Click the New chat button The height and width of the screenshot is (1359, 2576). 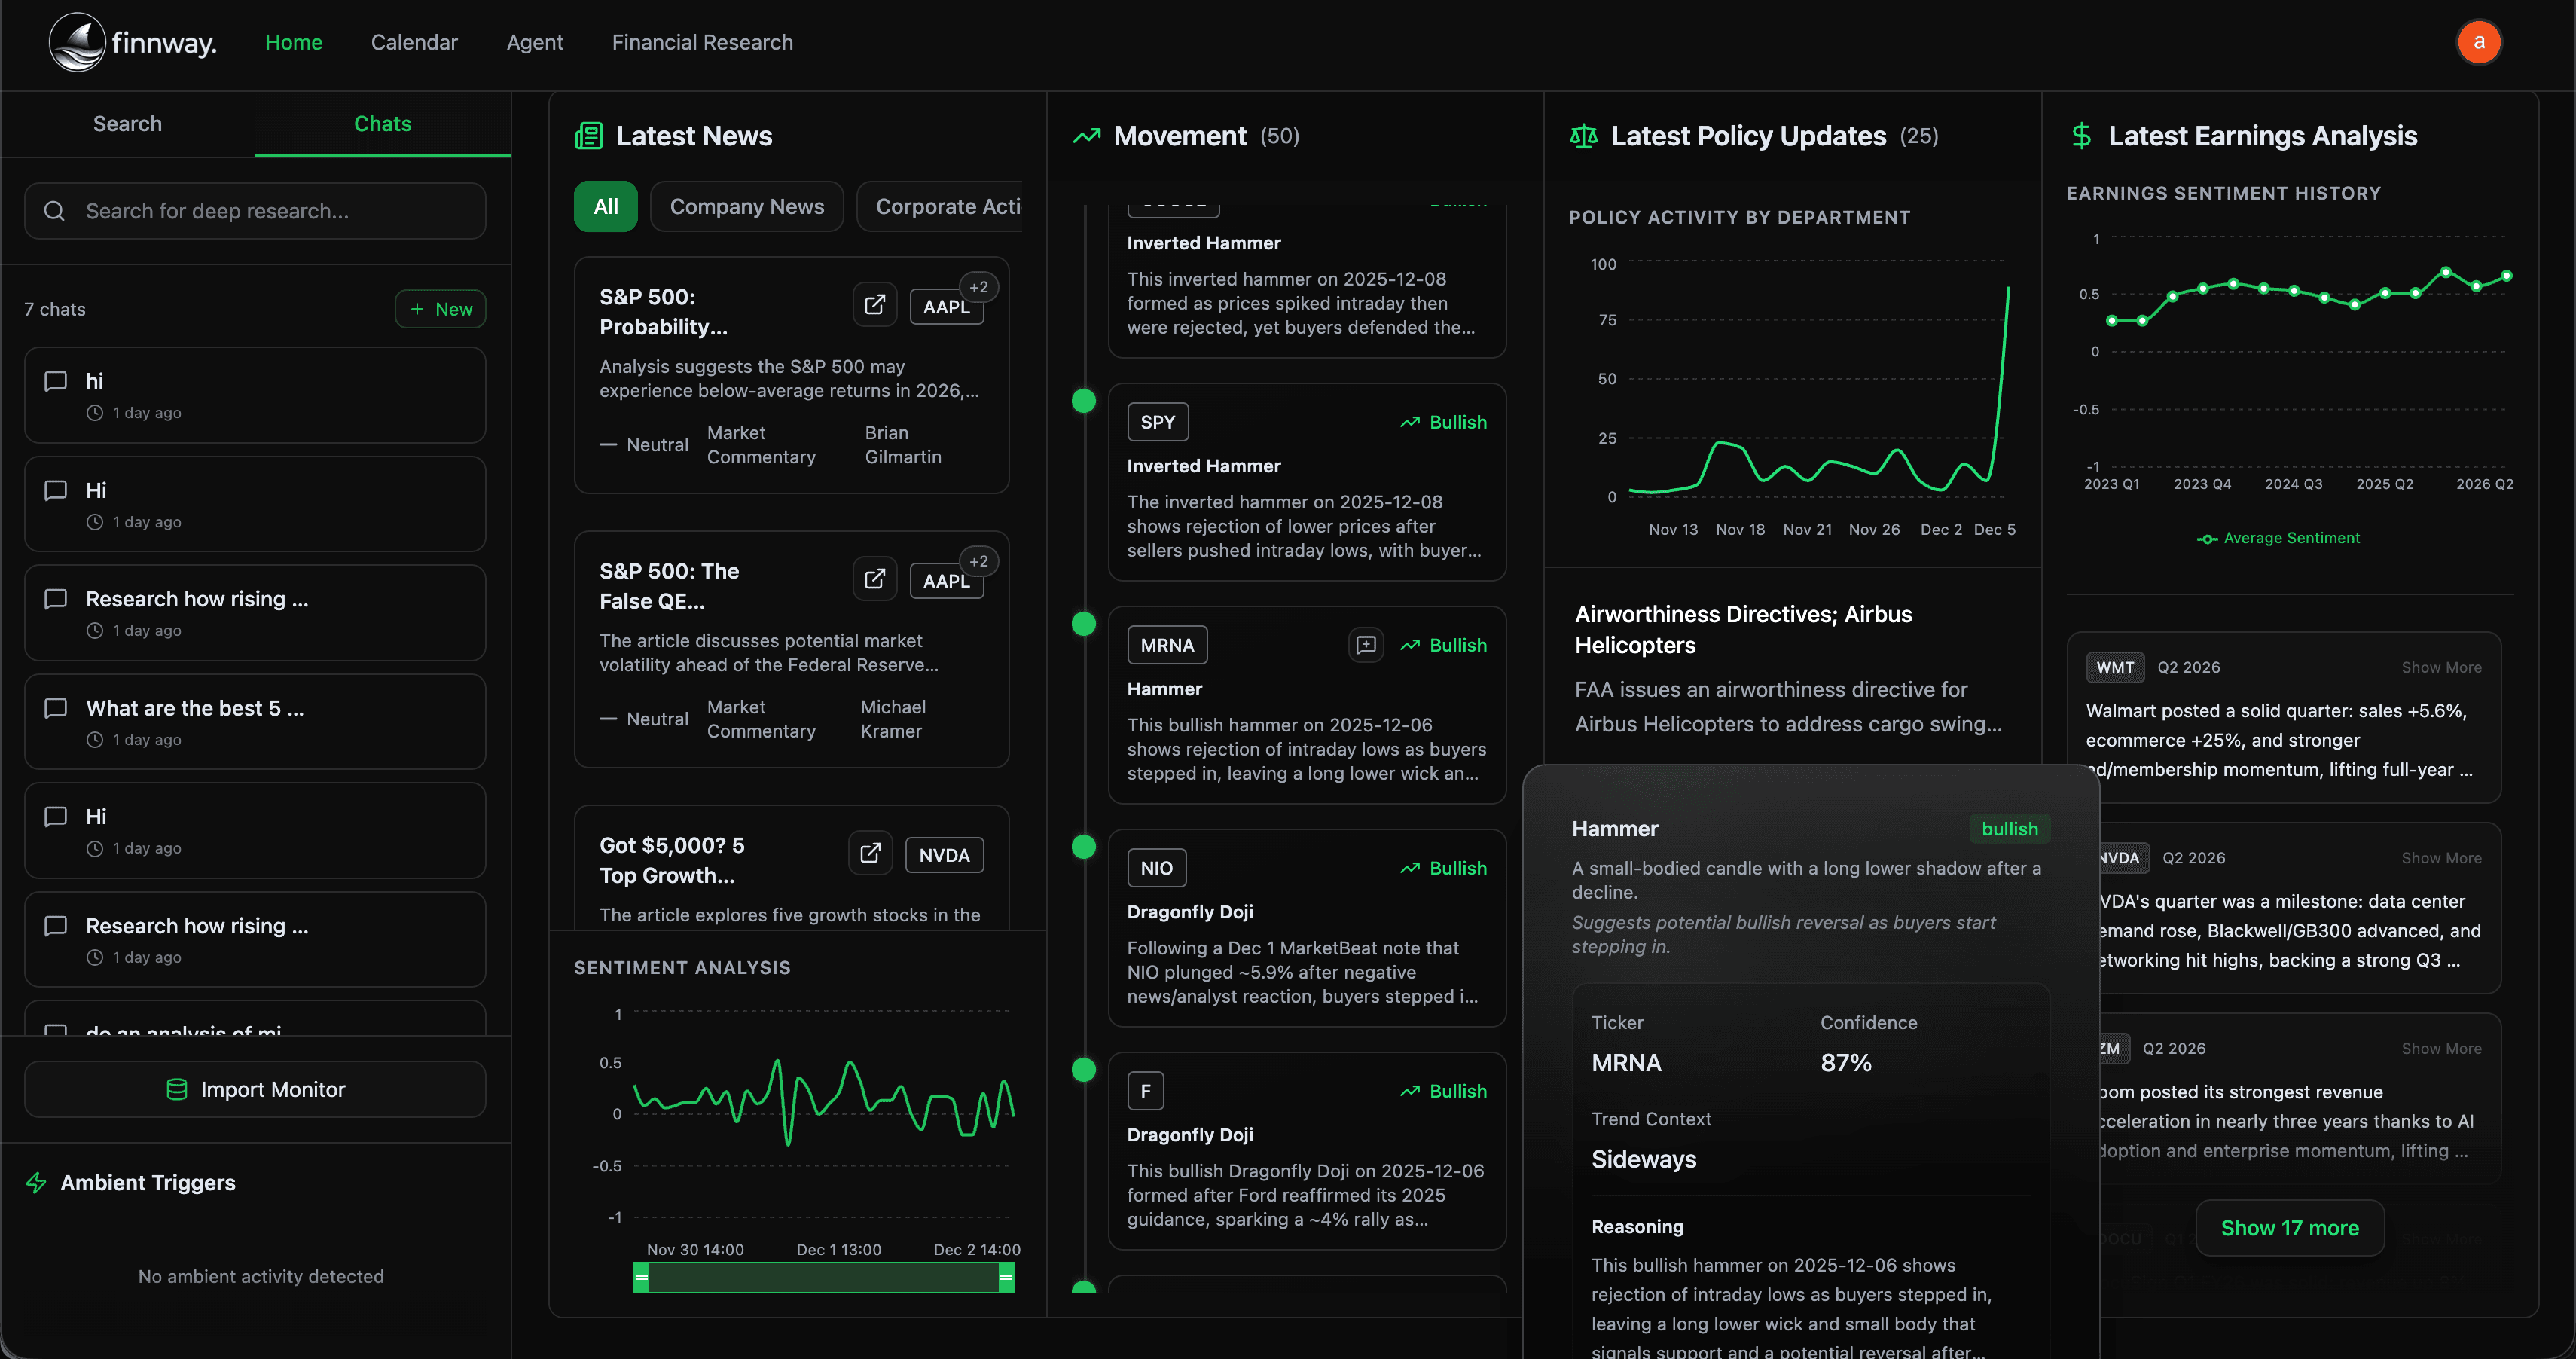(440, 309)
